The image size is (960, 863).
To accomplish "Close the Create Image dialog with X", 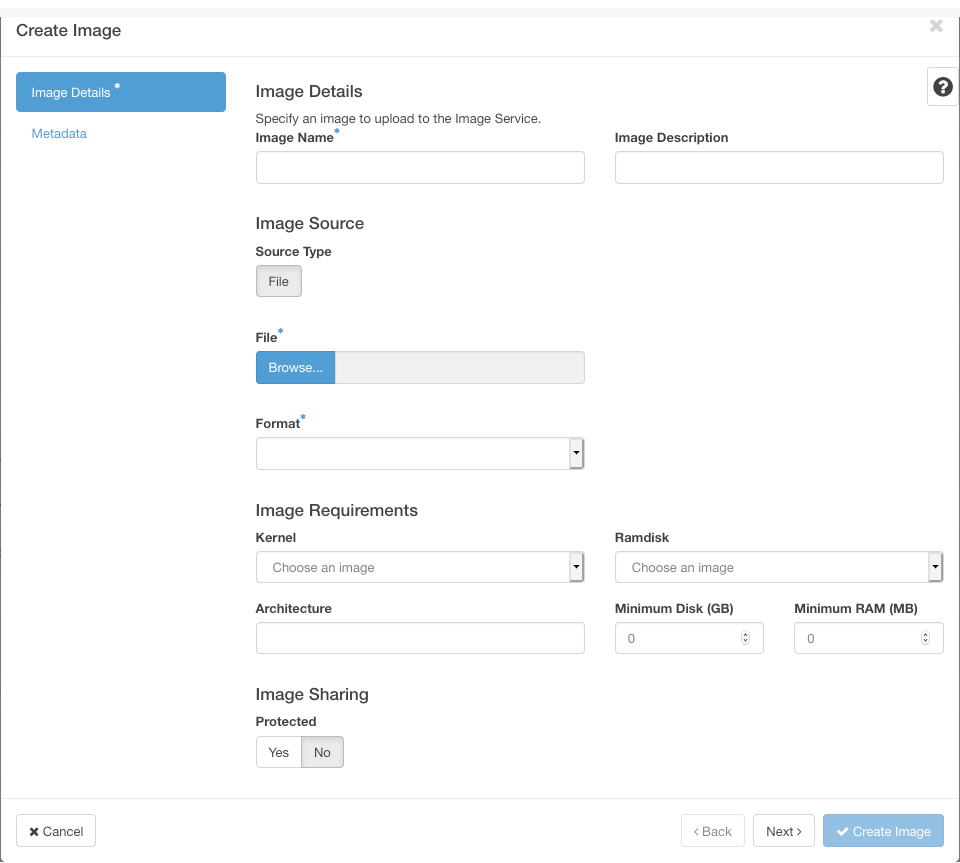I will coord(936,26).
